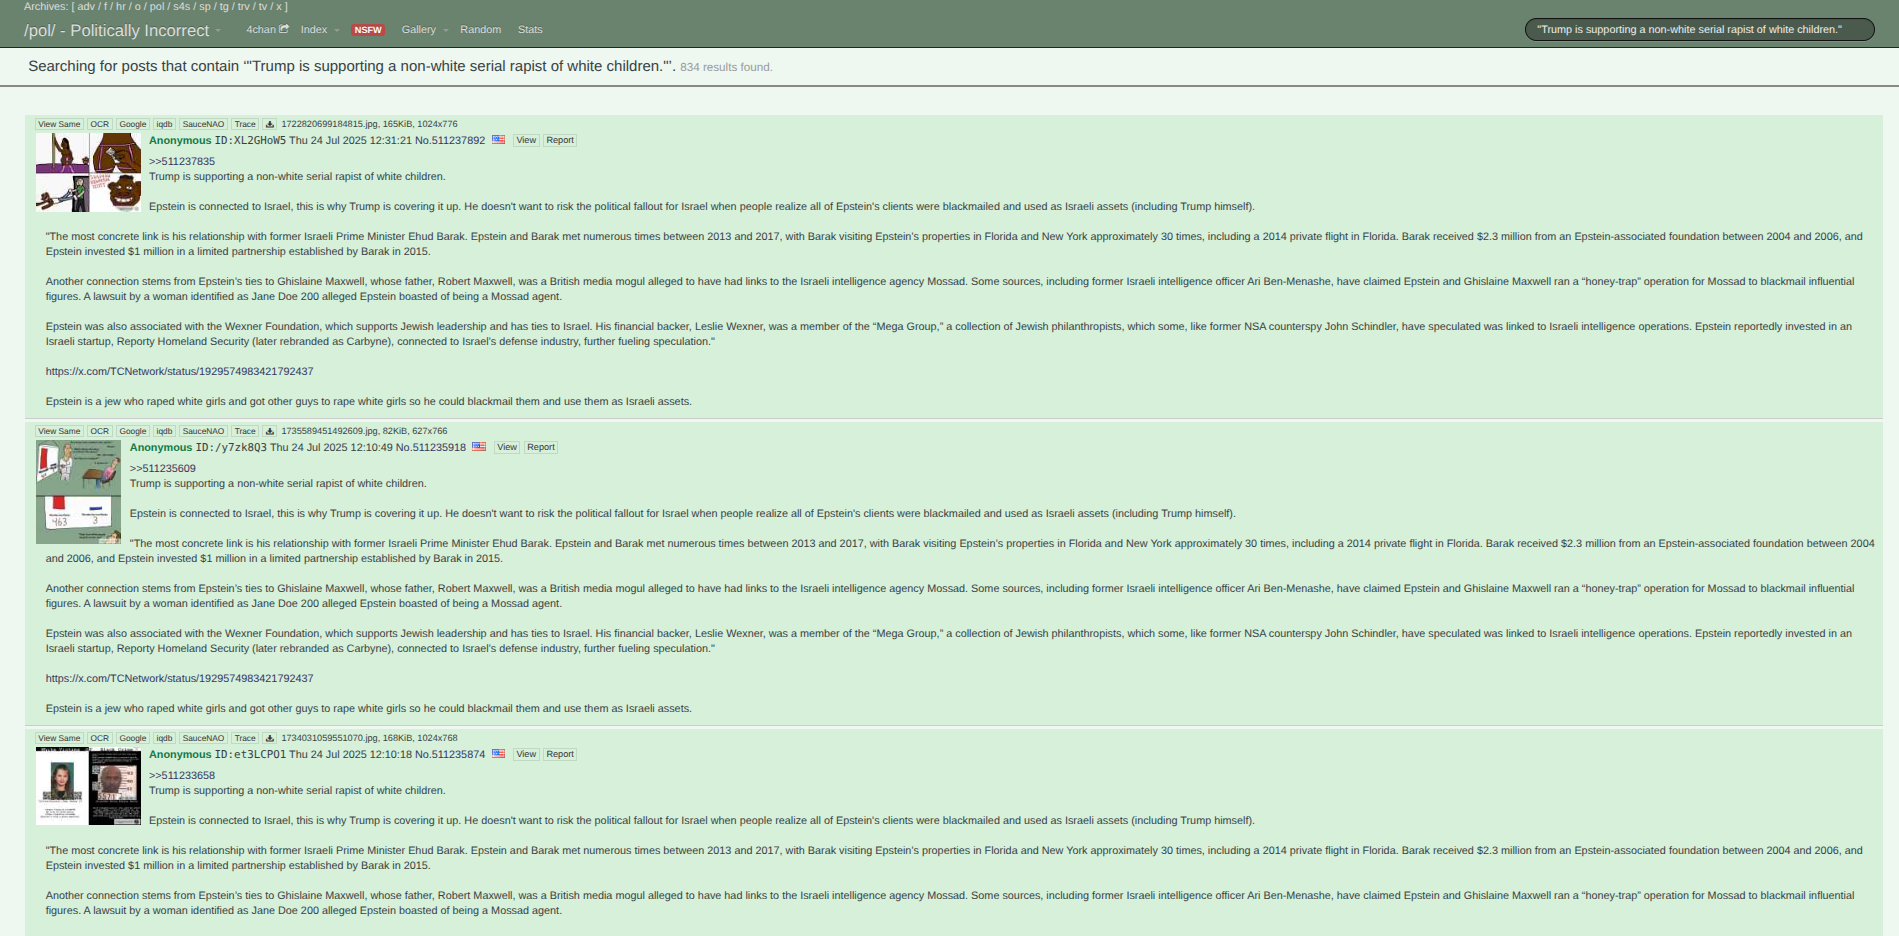
Task: Open the sp archive link
Action: point(205,6)
